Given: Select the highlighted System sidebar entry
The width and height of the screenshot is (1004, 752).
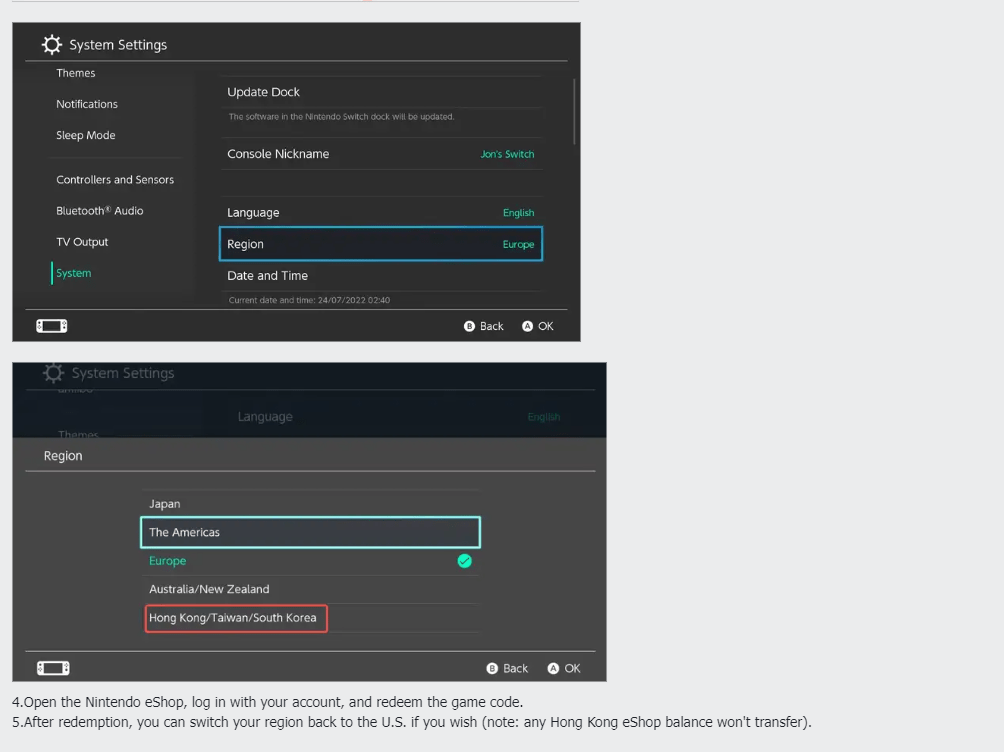Looking at the screenshot, I should (74, 273).
